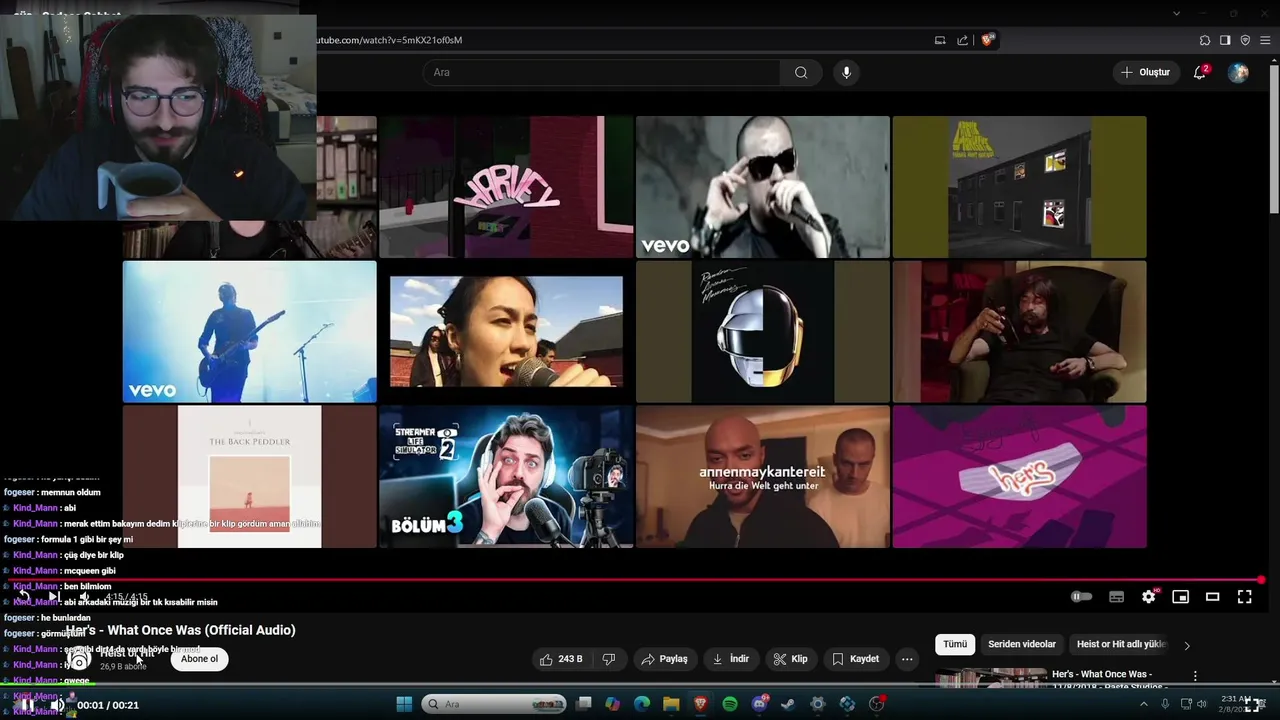
Task: Open the browser hamburger menu
Action: click(1265, 40)
